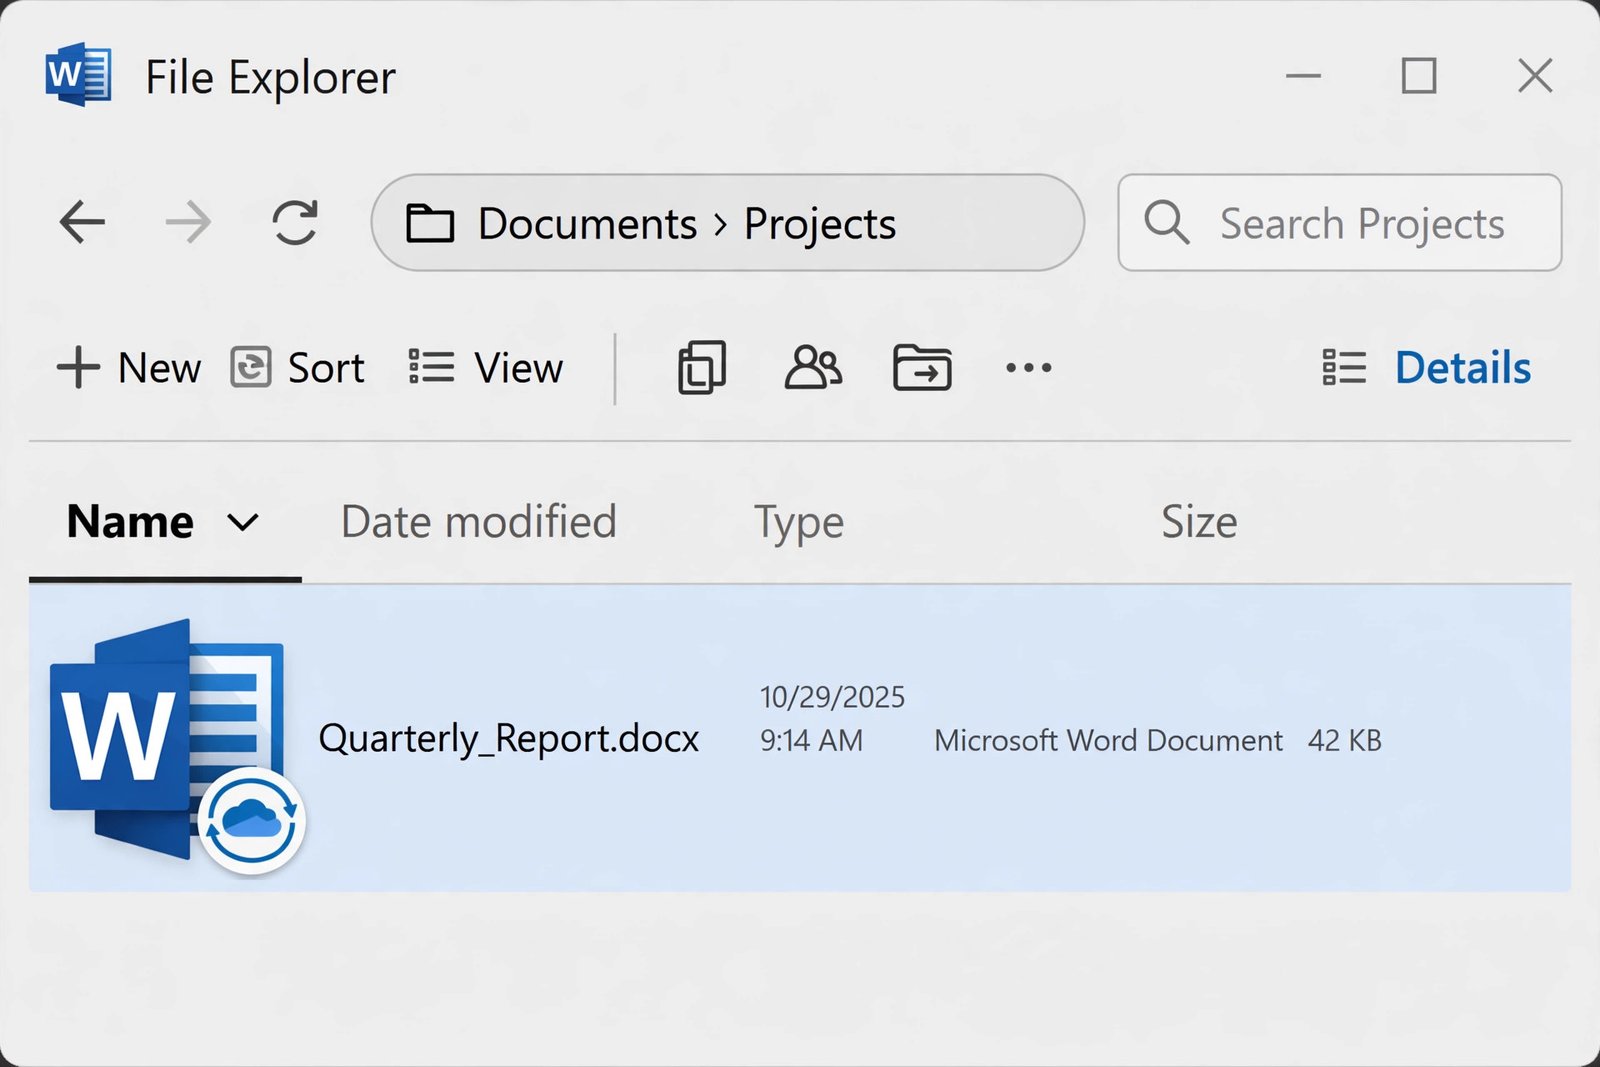Close the File Explorer window

pos(1535,75)
